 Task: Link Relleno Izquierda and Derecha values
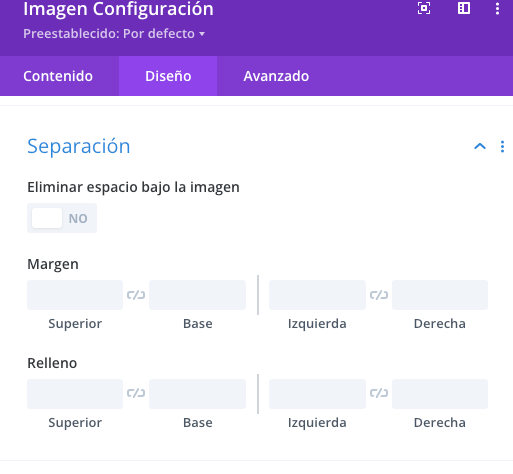[x=379, y=393]
